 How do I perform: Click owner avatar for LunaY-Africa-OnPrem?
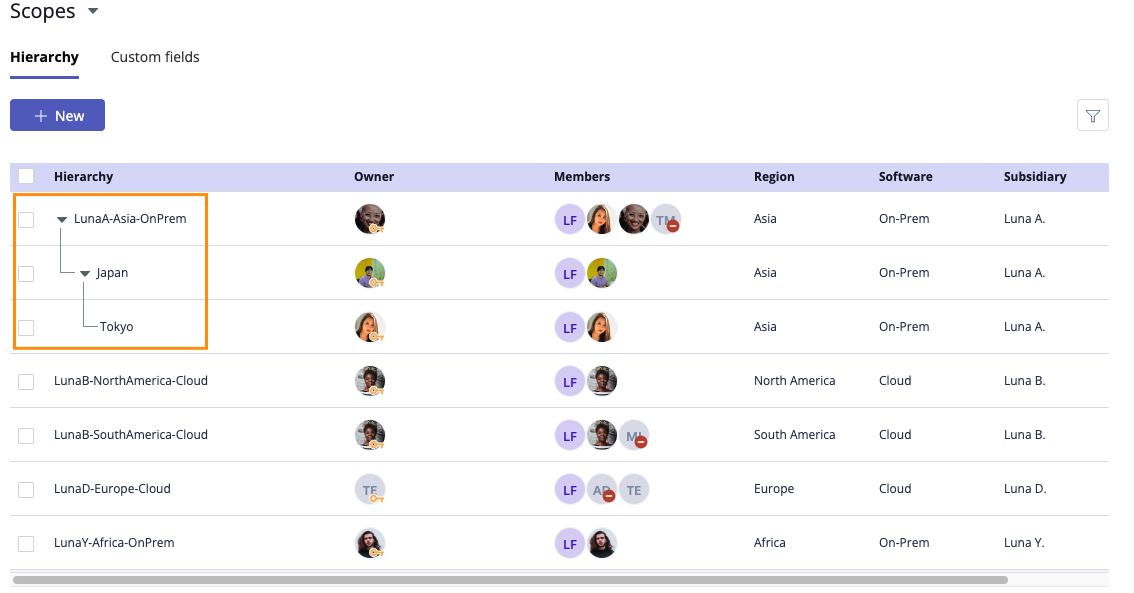point(369,543)
